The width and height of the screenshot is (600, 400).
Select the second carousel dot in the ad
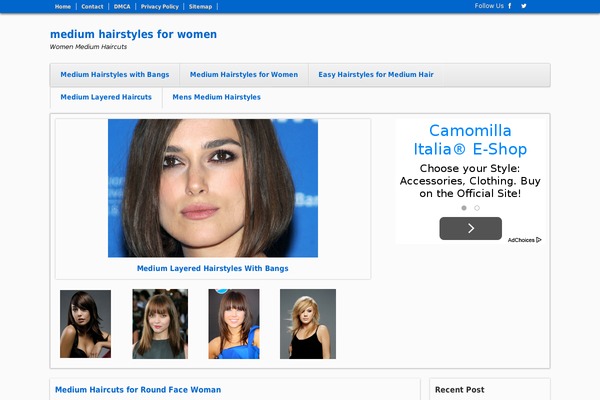(x=477, y=208)
